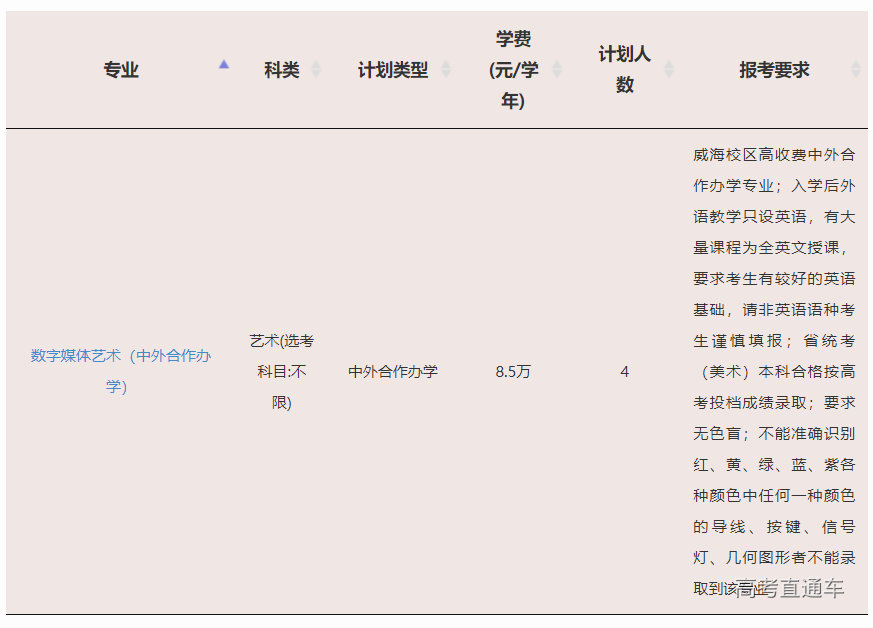Viewport: 873px width, 628px height.
Task: Click the 计划人数 column header label
Action: 624,70
